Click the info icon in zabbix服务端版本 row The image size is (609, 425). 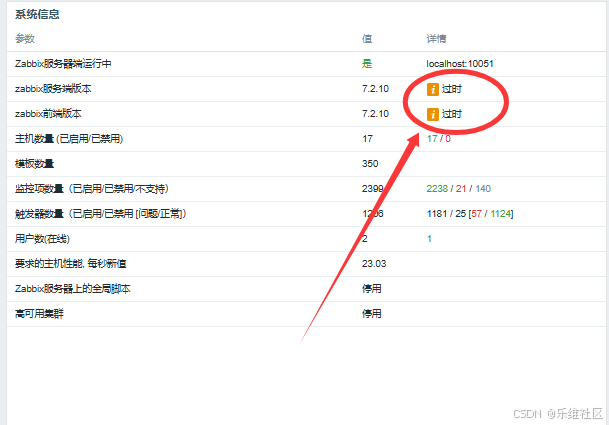433,89
